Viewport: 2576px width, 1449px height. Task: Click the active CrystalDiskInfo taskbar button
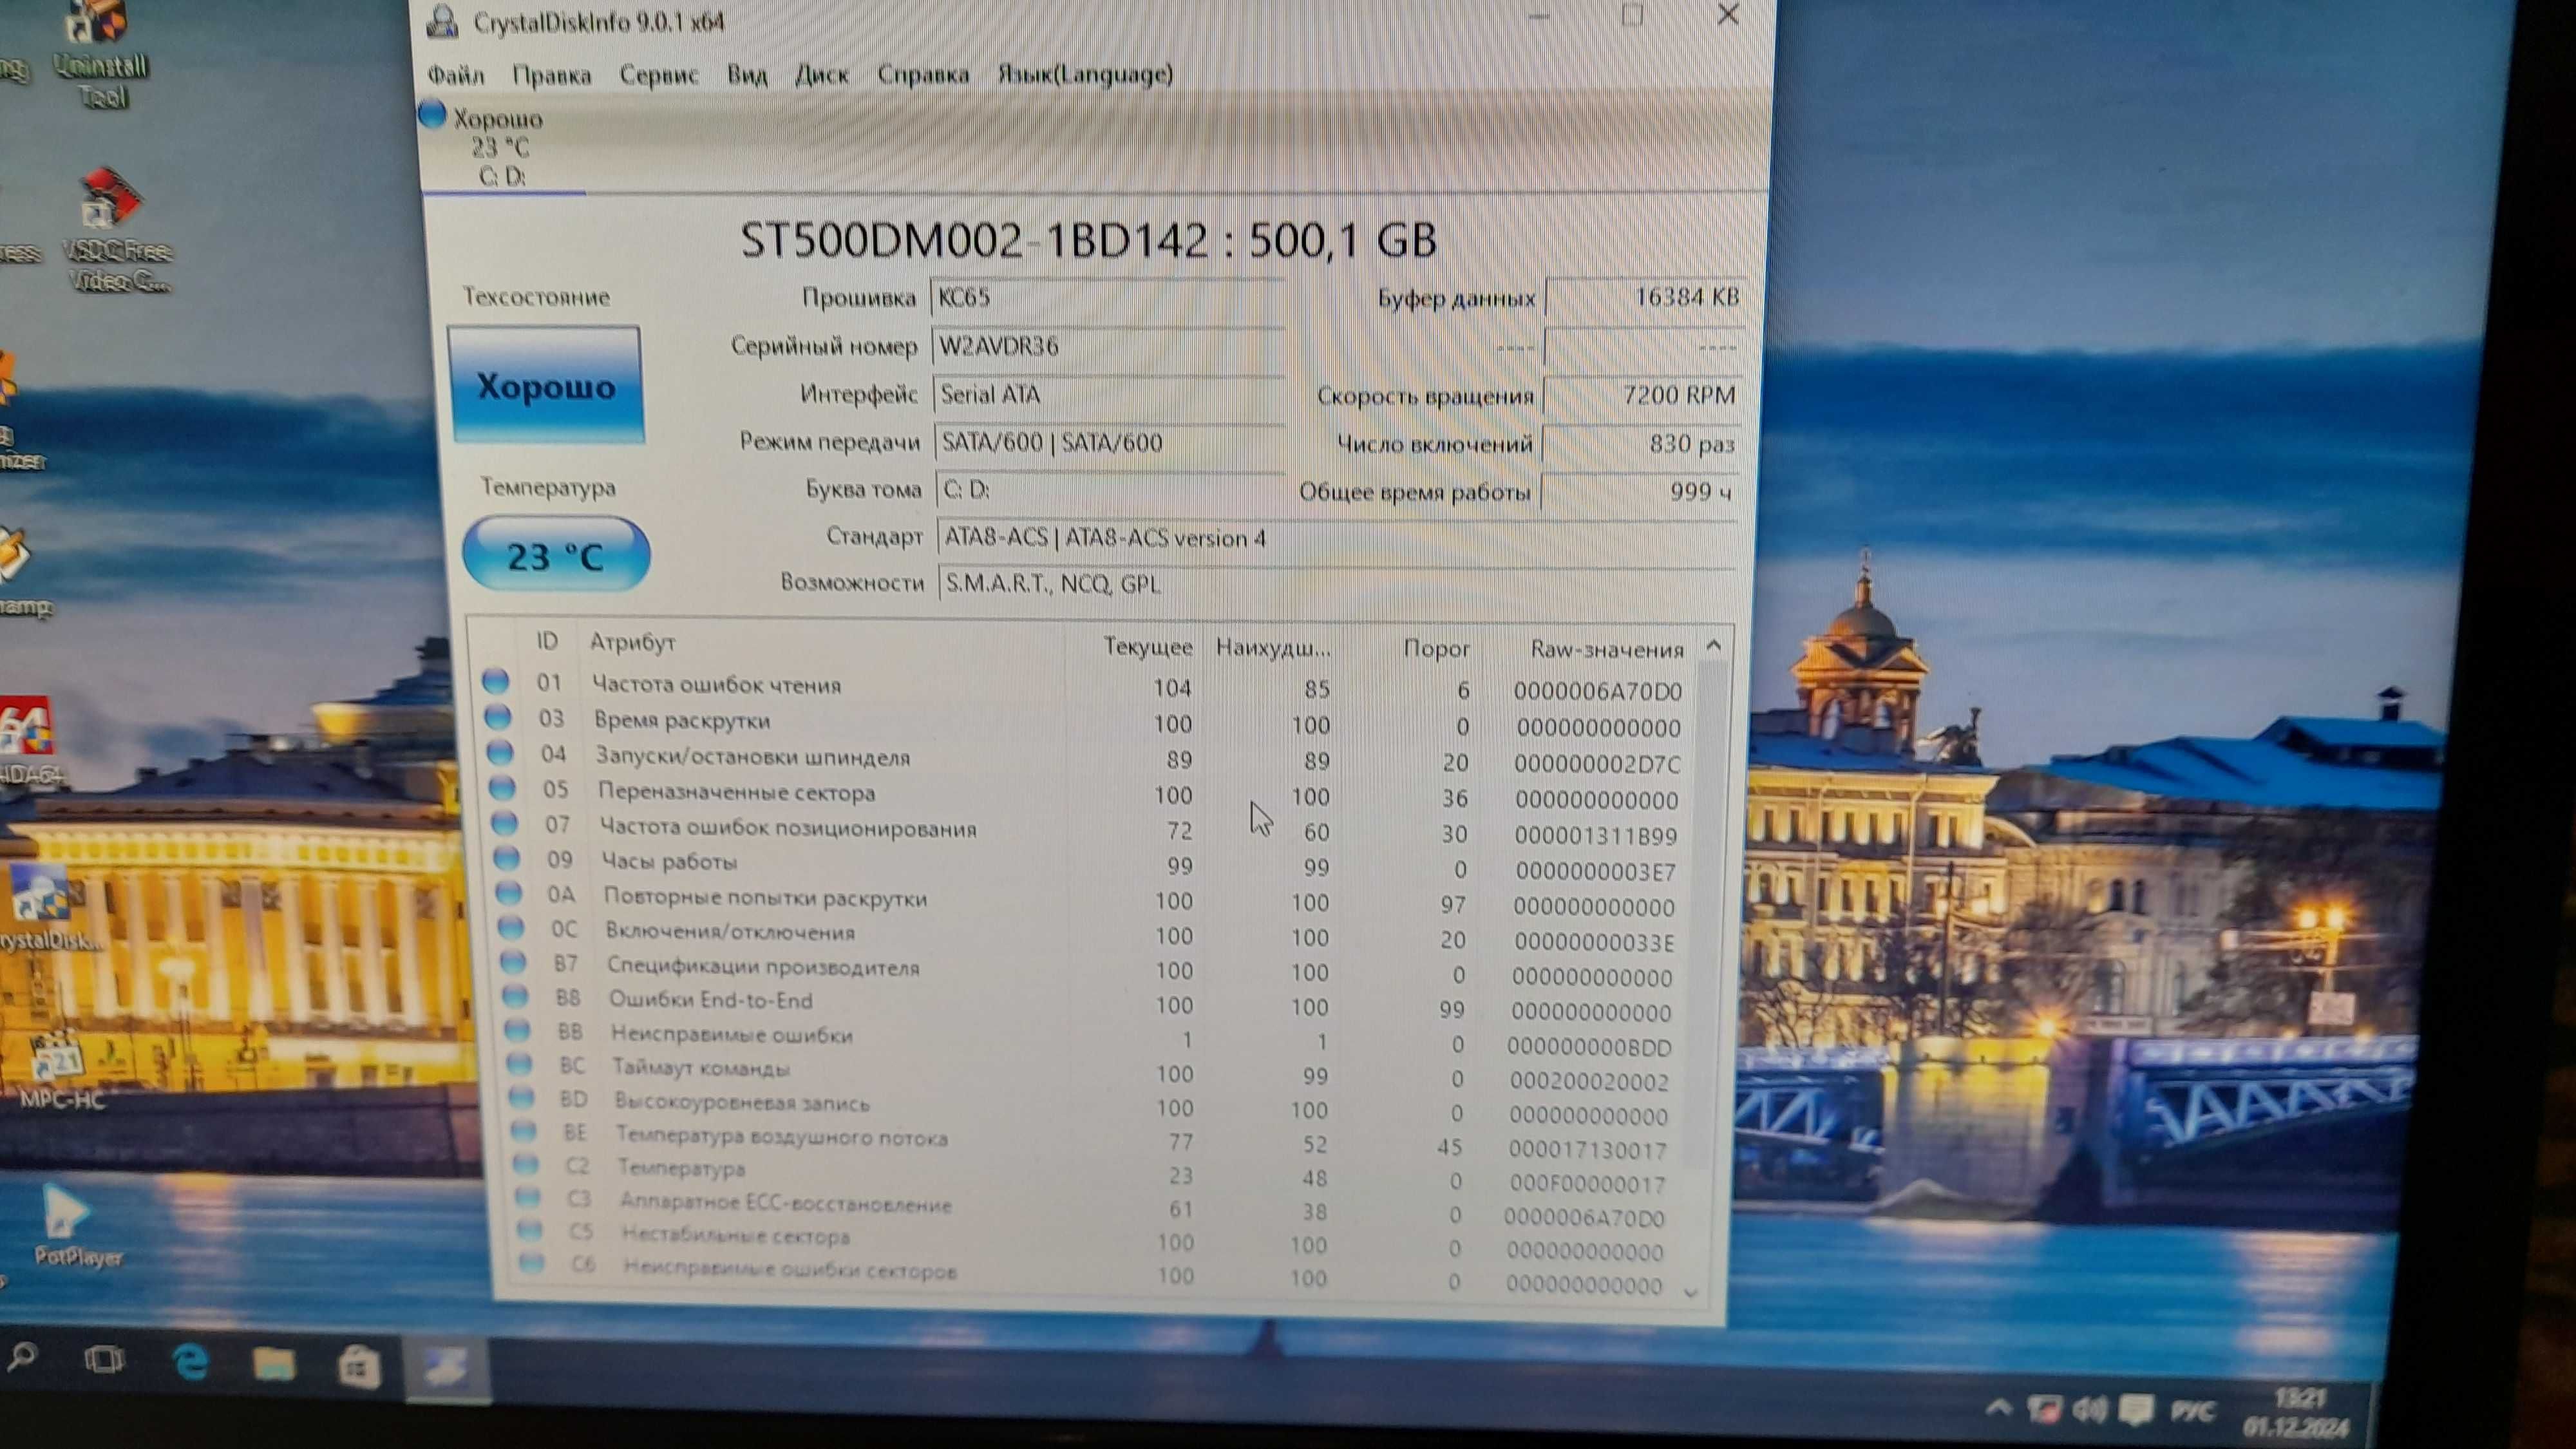pyautogui.click(x=446, y=1368)
